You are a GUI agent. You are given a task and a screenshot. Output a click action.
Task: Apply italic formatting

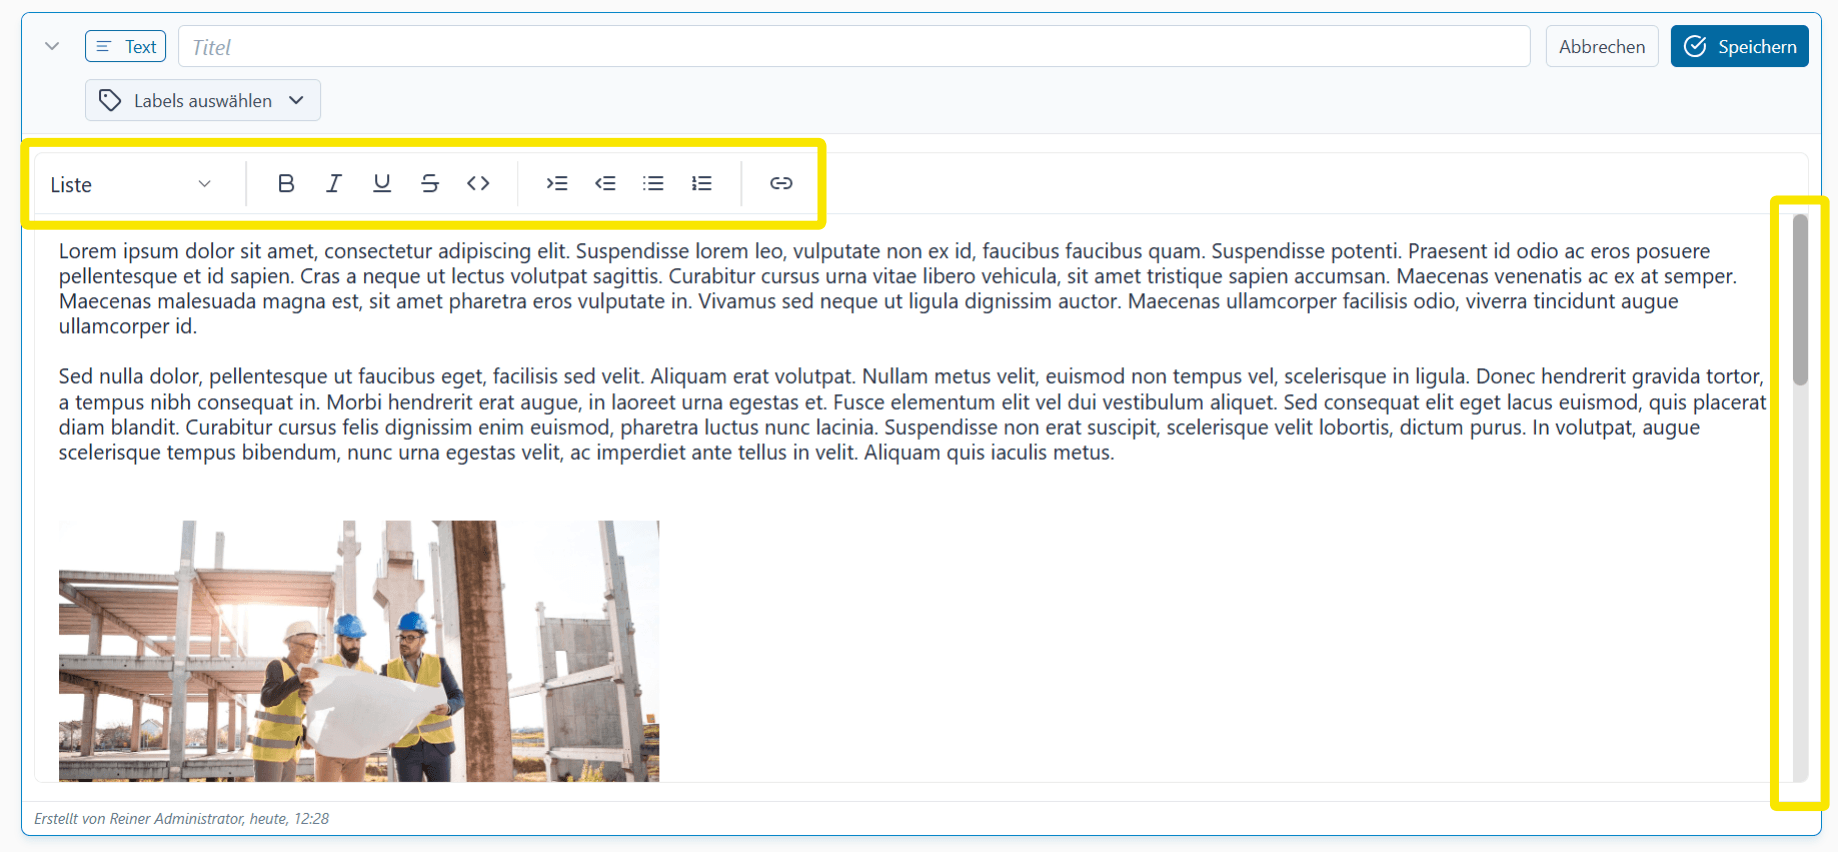[334, 183]
